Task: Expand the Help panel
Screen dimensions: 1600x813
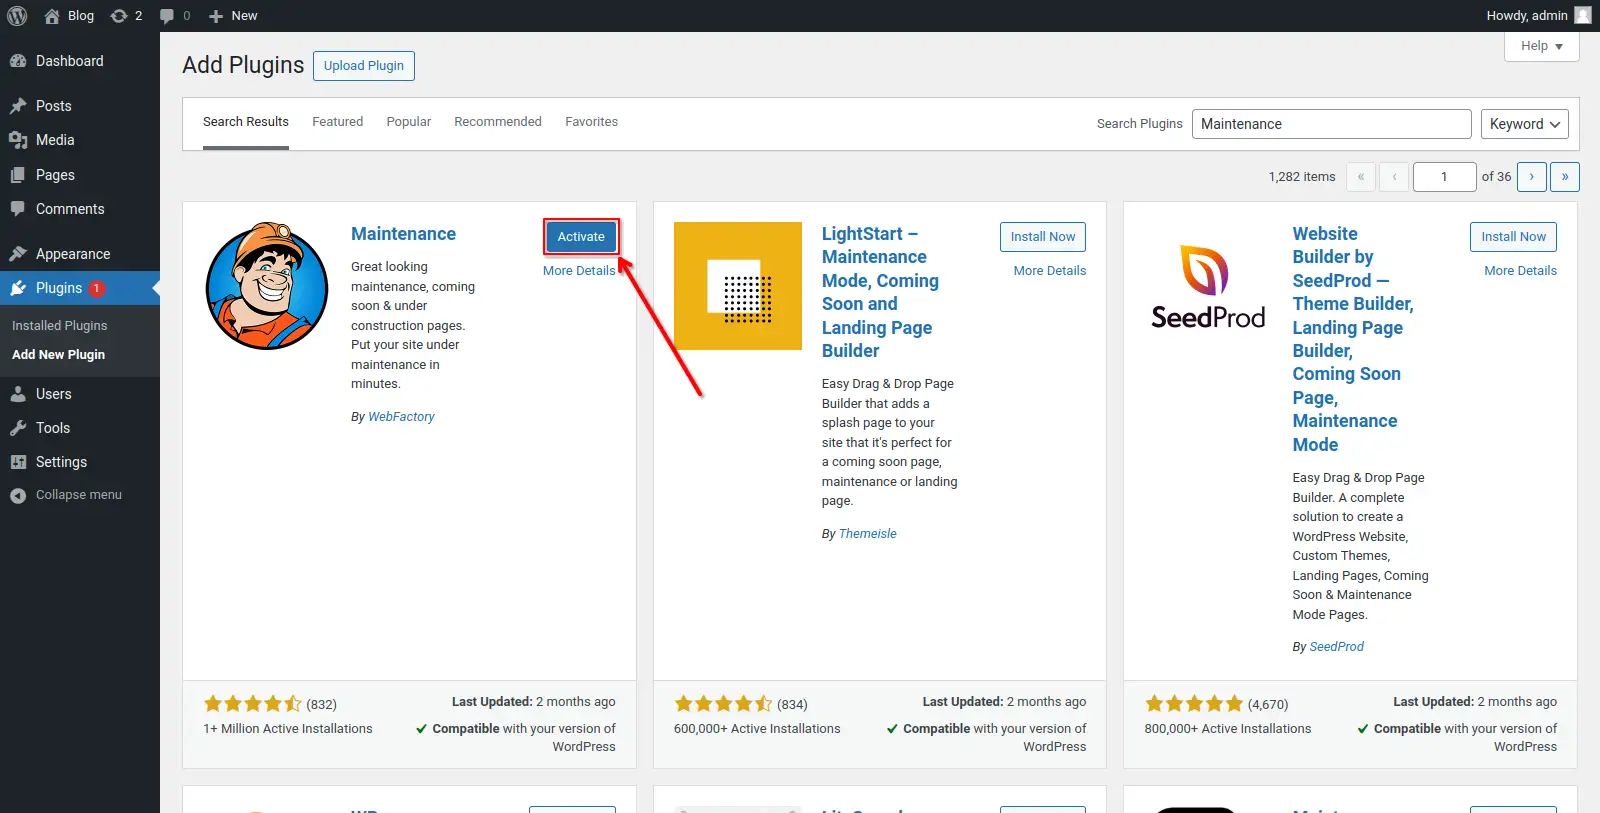Action: 1541,46
